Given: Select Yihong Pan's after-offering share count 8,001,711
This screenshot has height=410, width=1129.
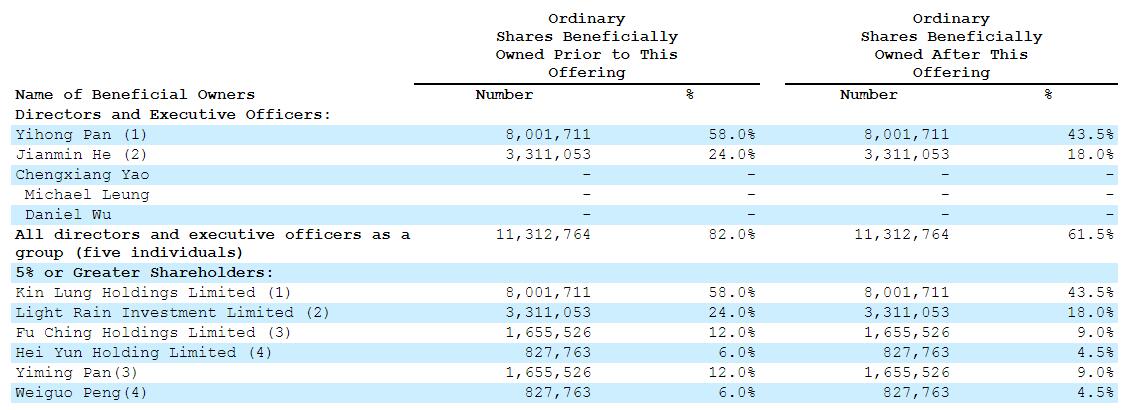Looking at the screenshot, I should coord(906,135).
